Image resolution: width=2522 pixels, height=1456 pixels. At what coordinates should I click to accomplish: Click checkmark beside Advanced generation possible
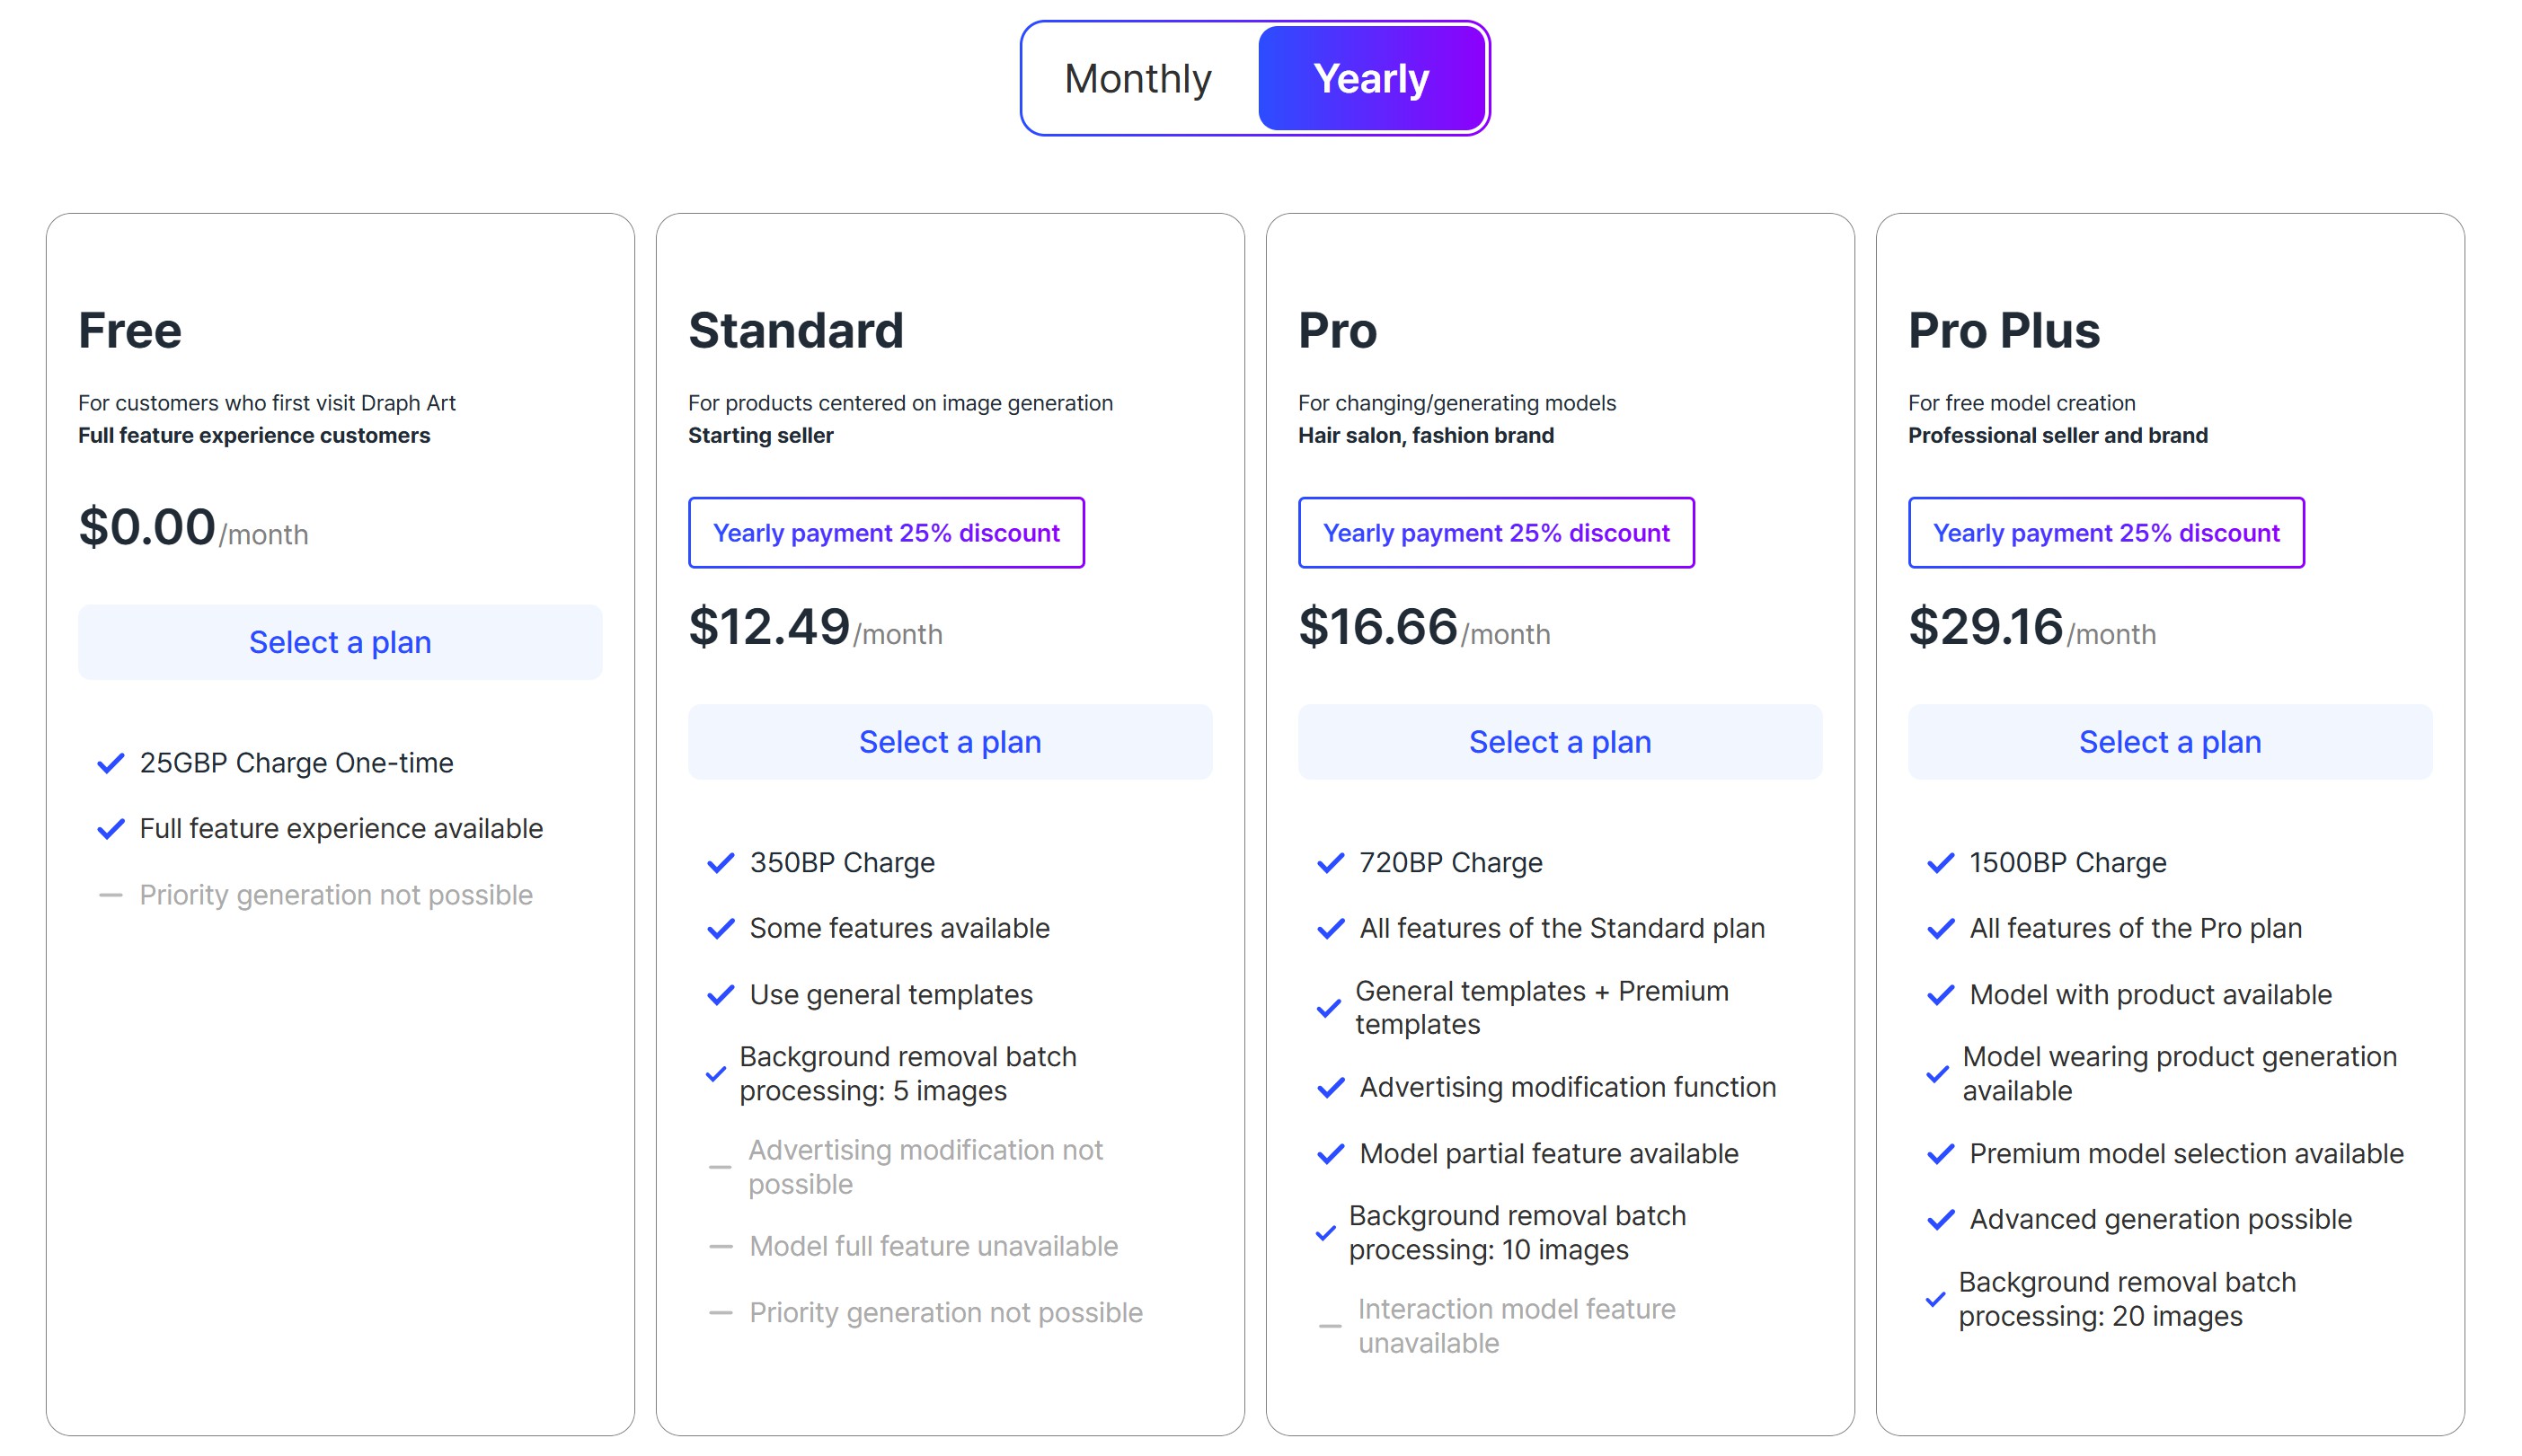point(1941,1220)
